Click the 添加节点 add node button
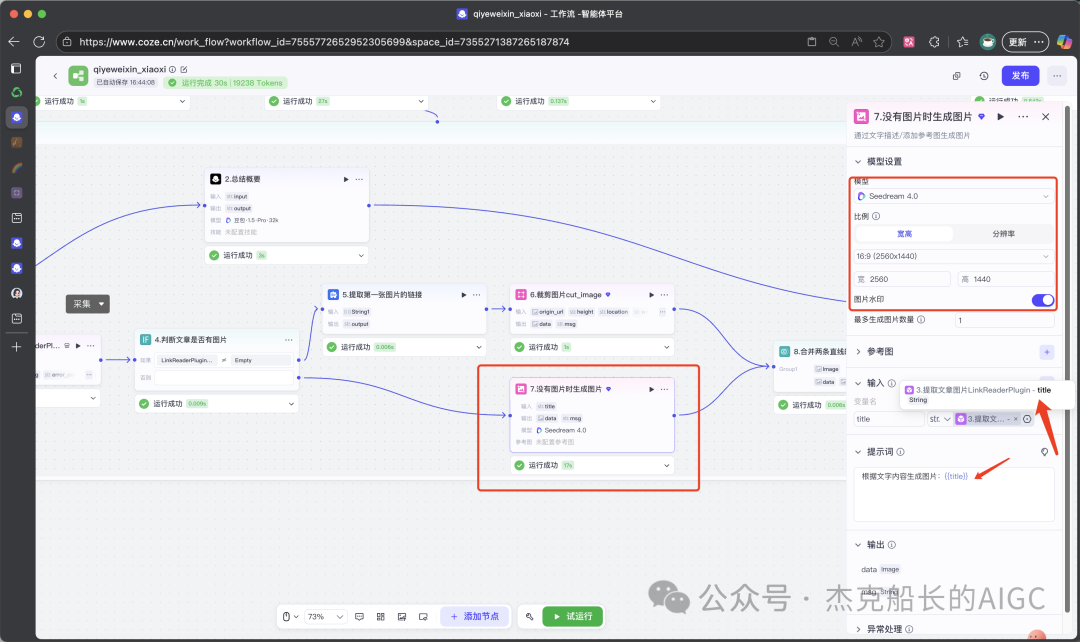The image size is (1080, 642). pyautogui.click(x=475, y=617)
